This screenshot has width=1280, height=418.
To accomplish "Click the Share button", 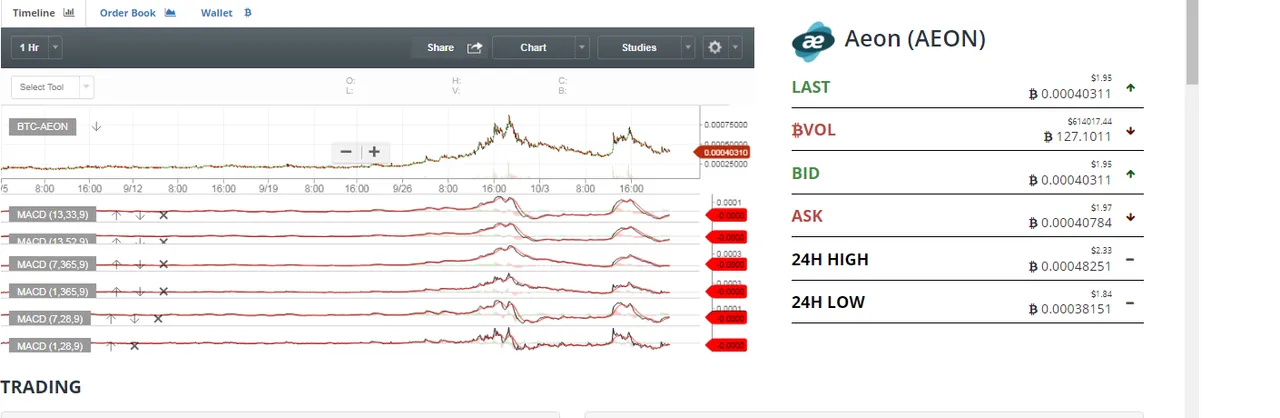I will [449, 47].
